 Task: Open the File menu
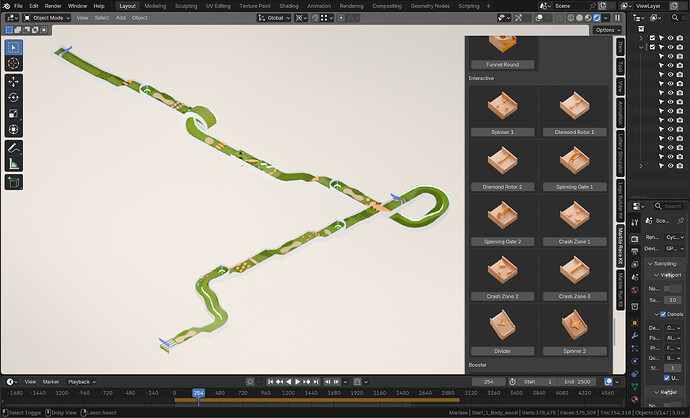tap(18, 6)
